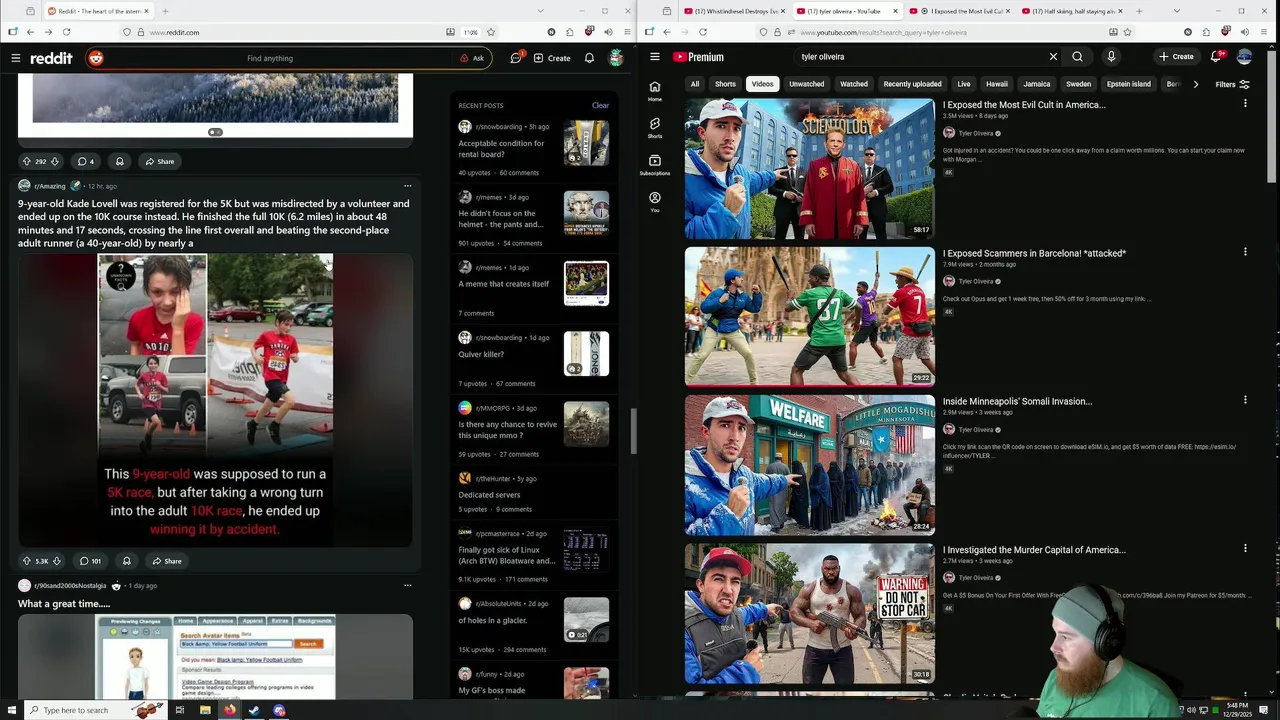Image resolution: width=1280 pixels, height=720 pixels.
Task: Clear the YouTube search query
Action: pyautogui.click(x=1053, y=57)
